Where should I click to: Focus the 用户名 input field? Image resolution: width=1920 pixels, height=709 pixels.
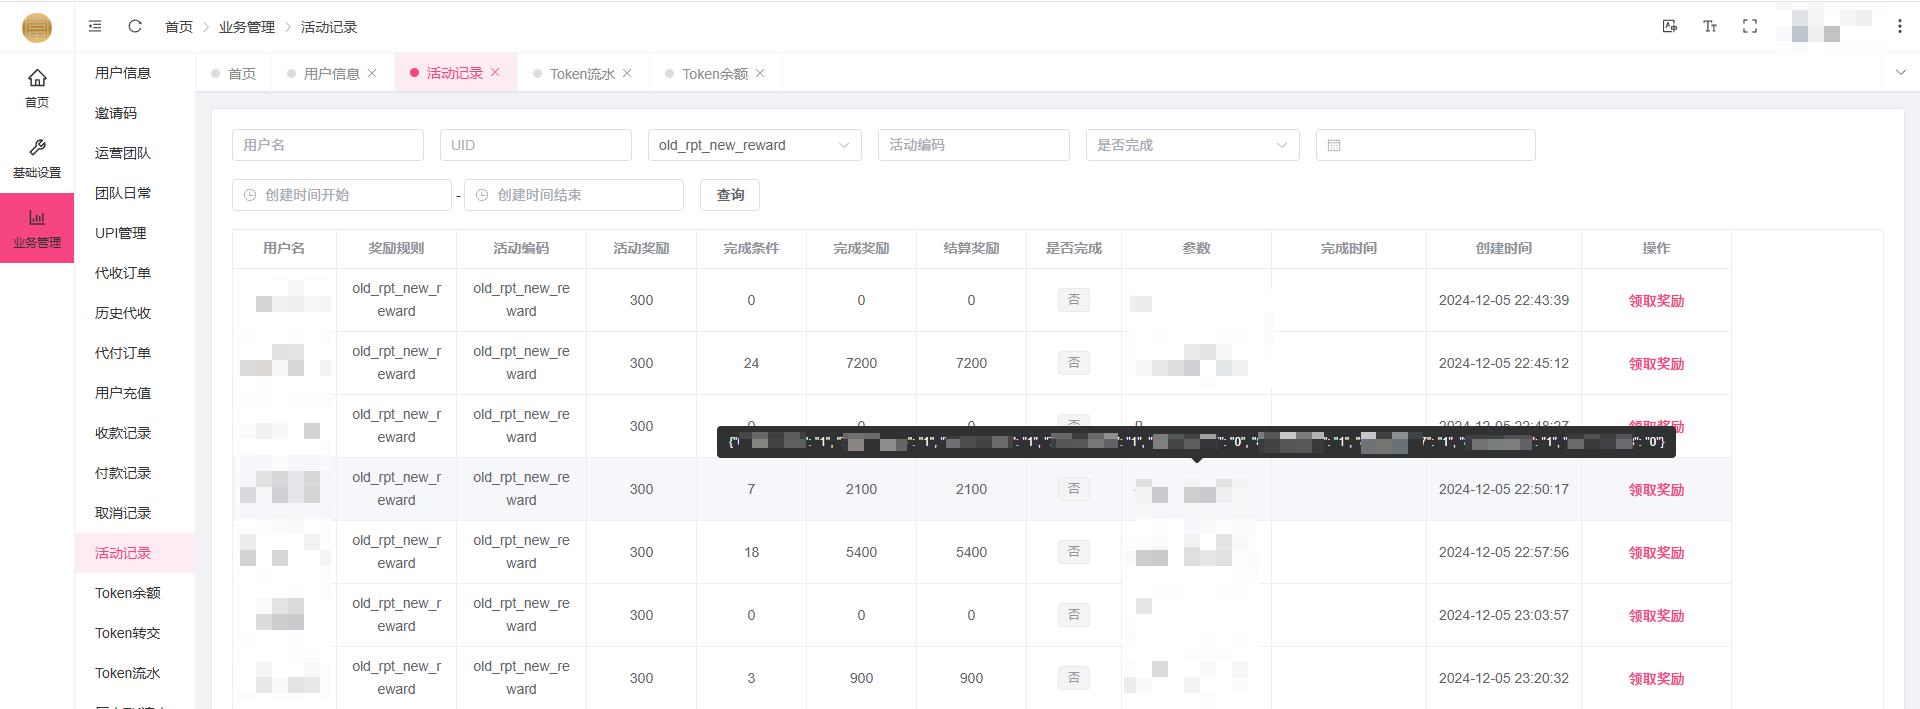point(327,145)
